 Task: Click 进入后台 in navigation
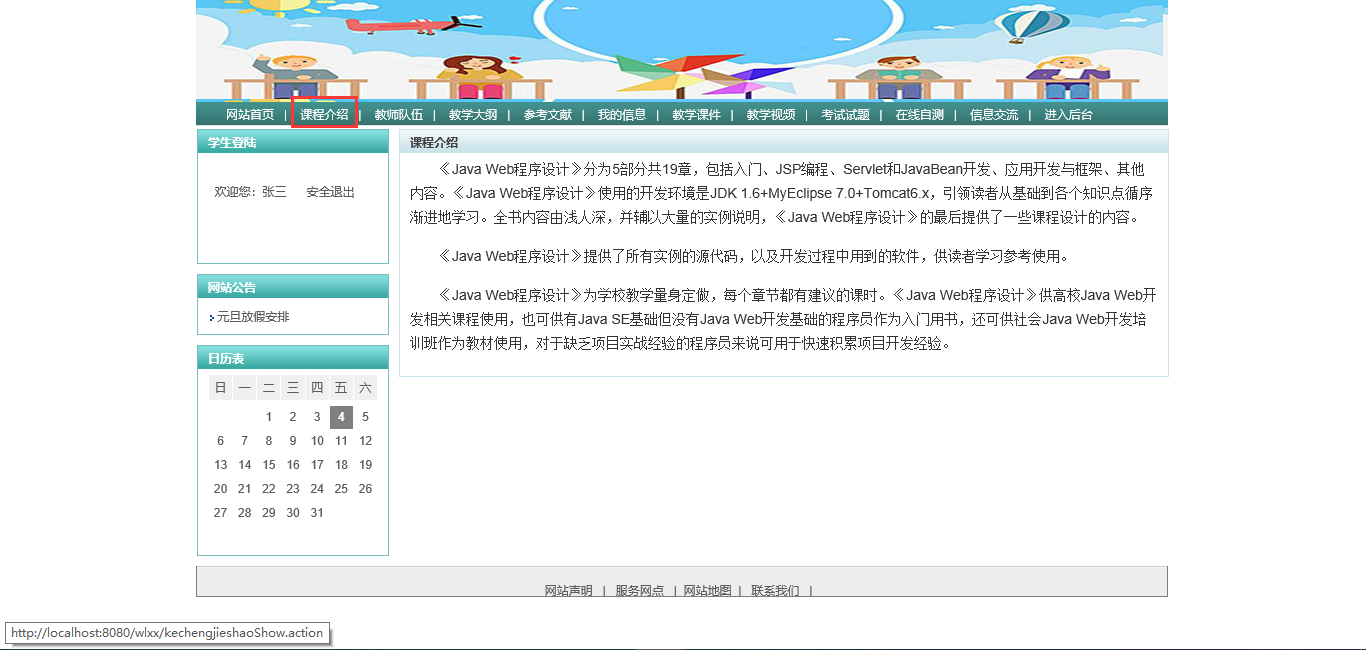click(x=1069, y=115)
